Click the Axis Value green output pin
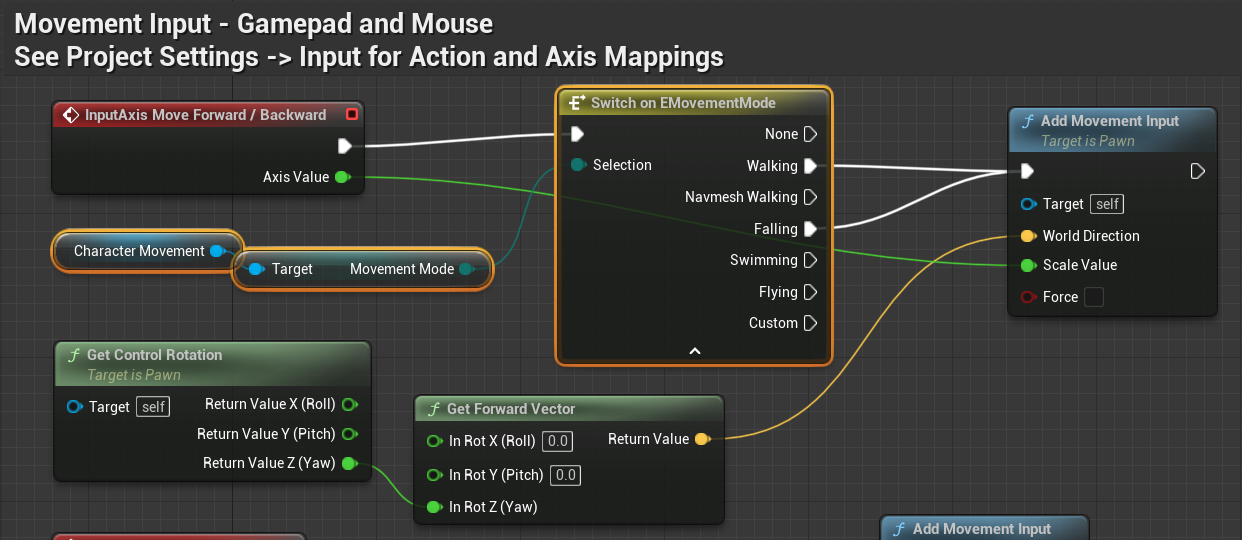This screenshot has width=1242, height=540. point(342,177)
